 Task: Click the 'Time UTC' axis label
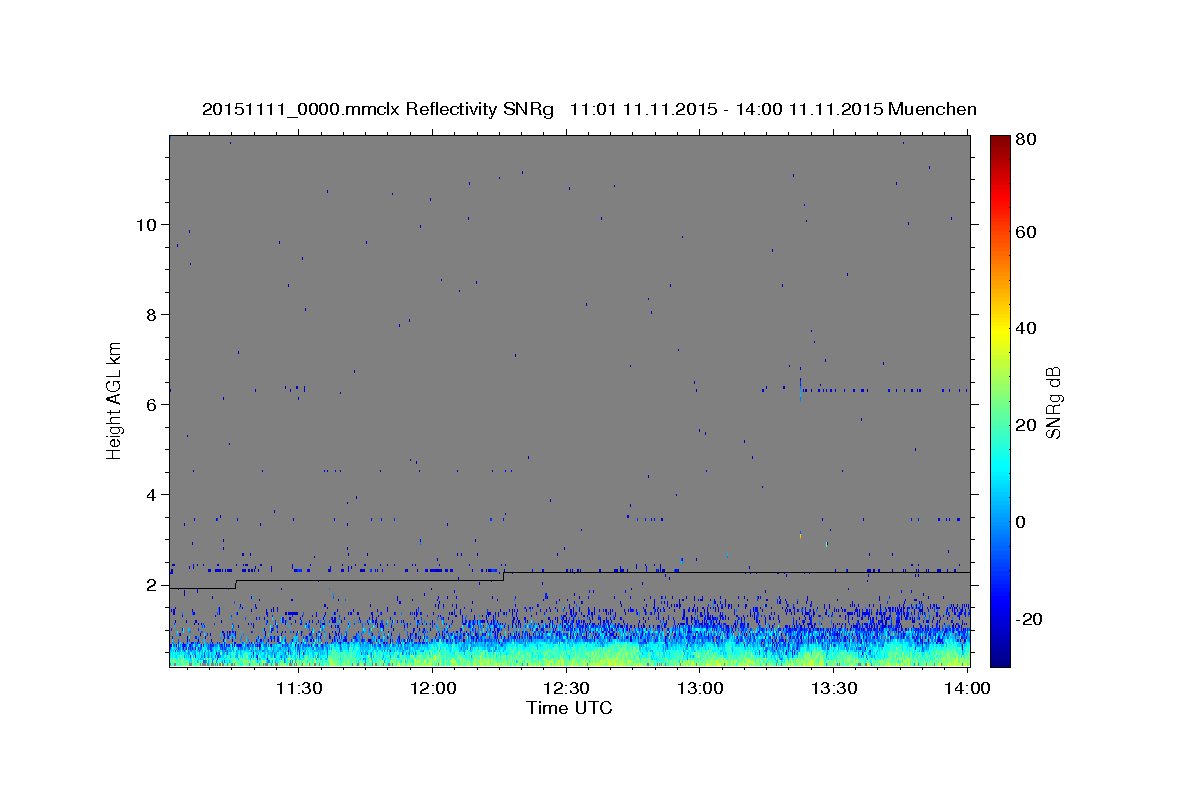click(569, 708)
